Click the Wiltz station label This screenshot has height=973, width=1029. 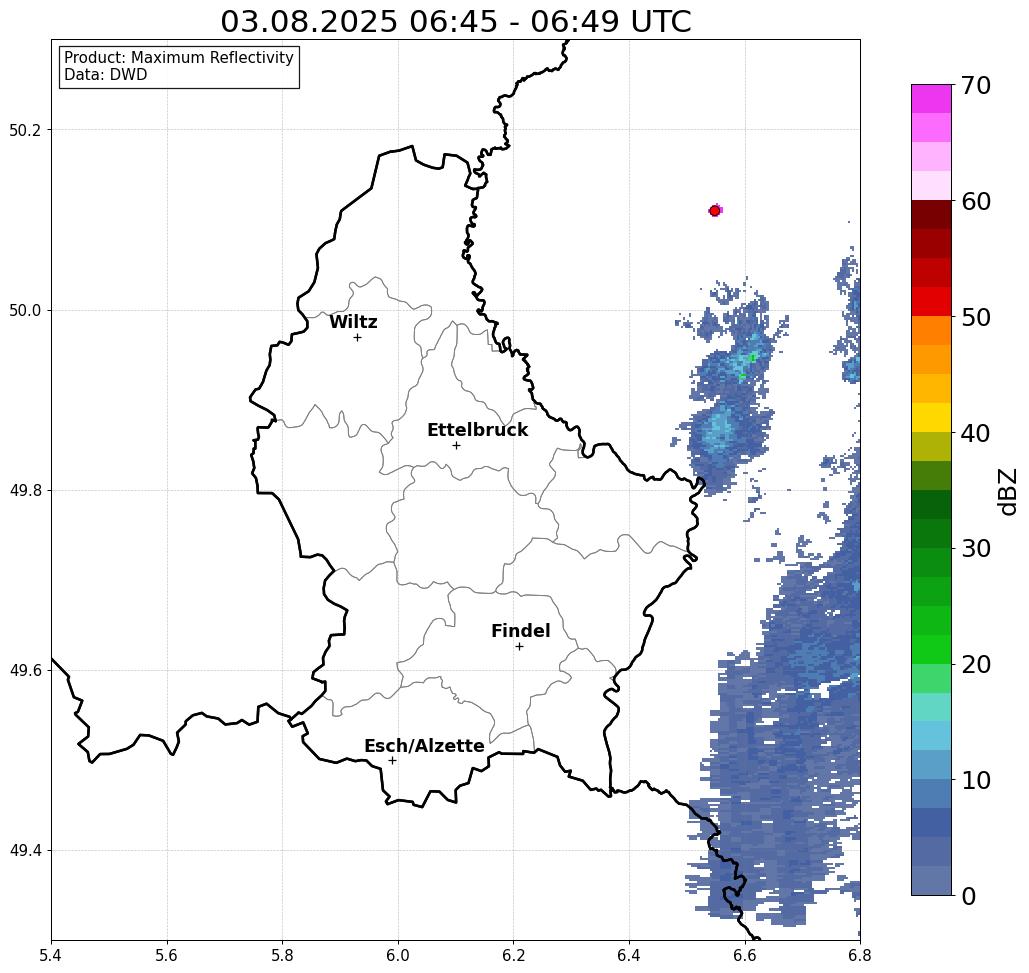point(353,322)
